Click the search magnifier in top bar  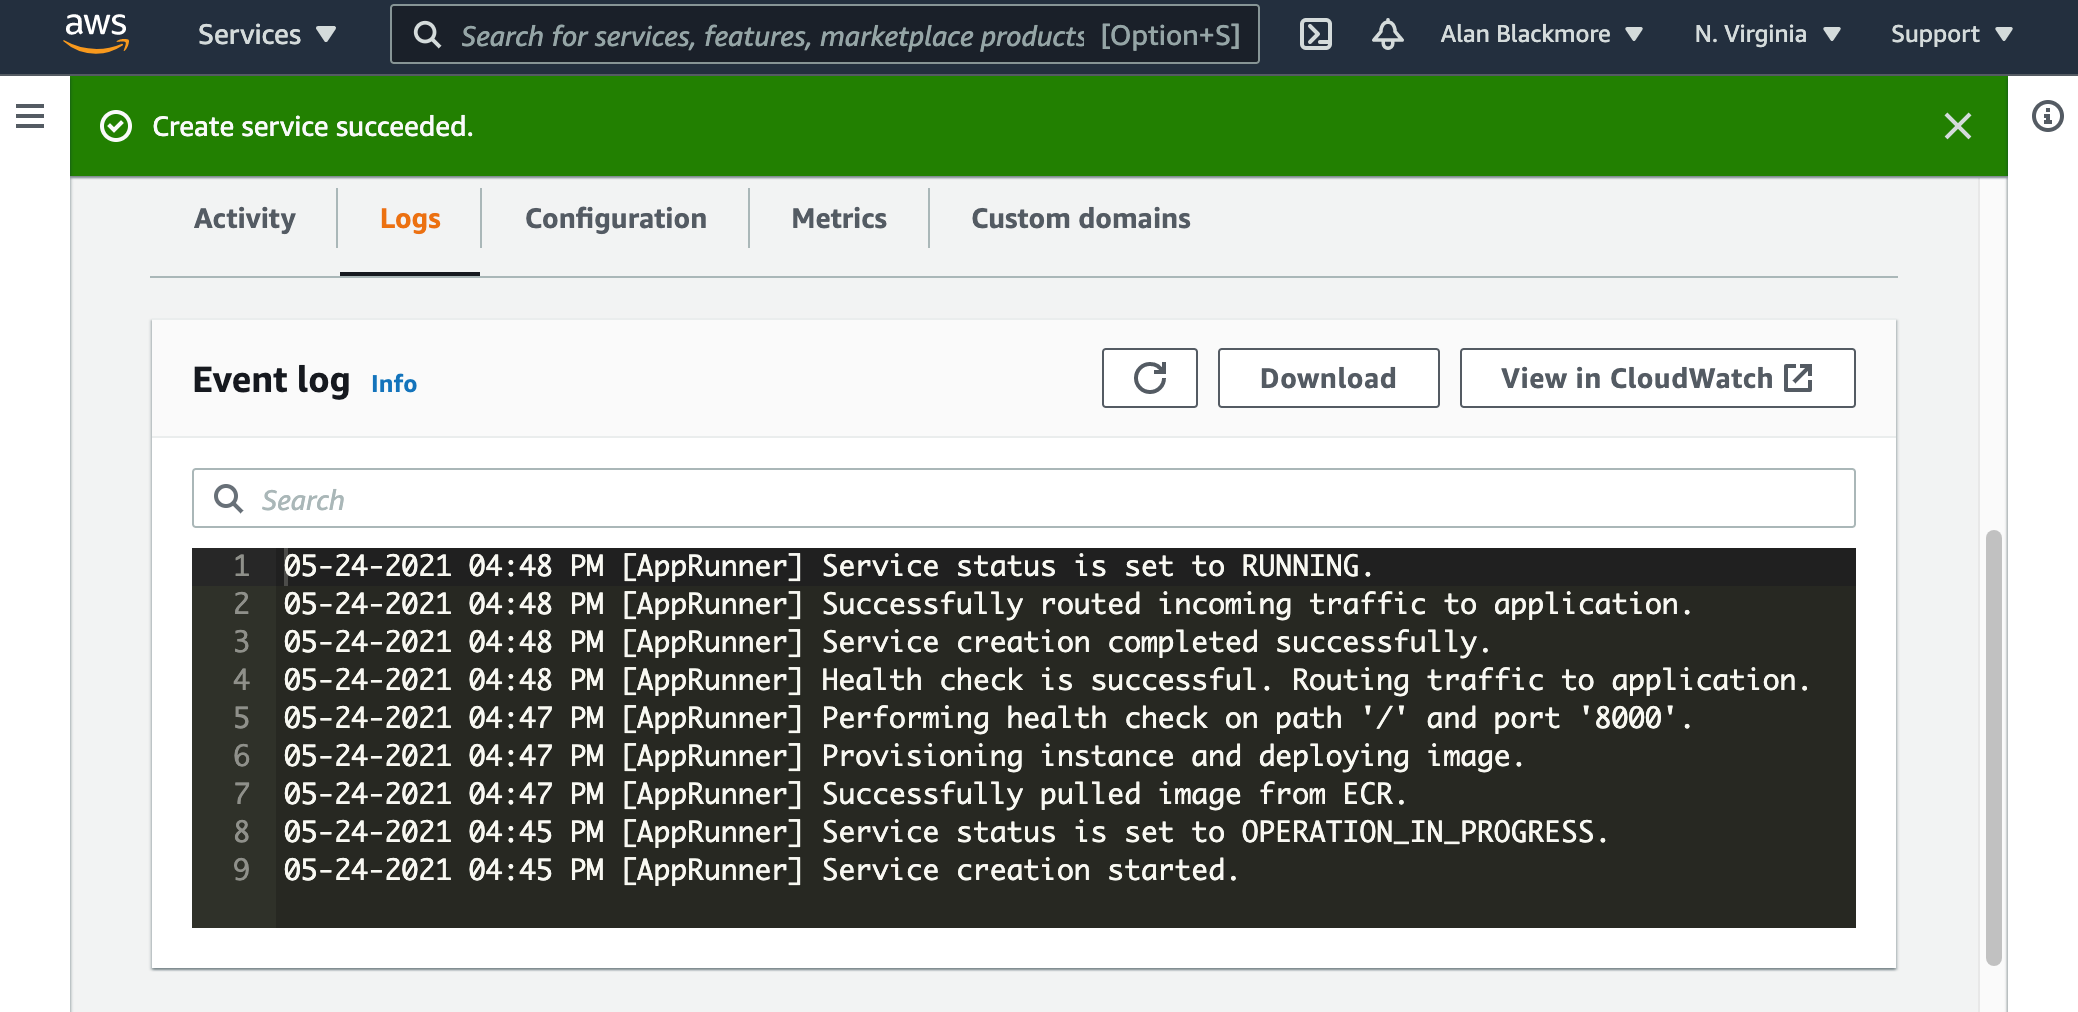point(427,35)
